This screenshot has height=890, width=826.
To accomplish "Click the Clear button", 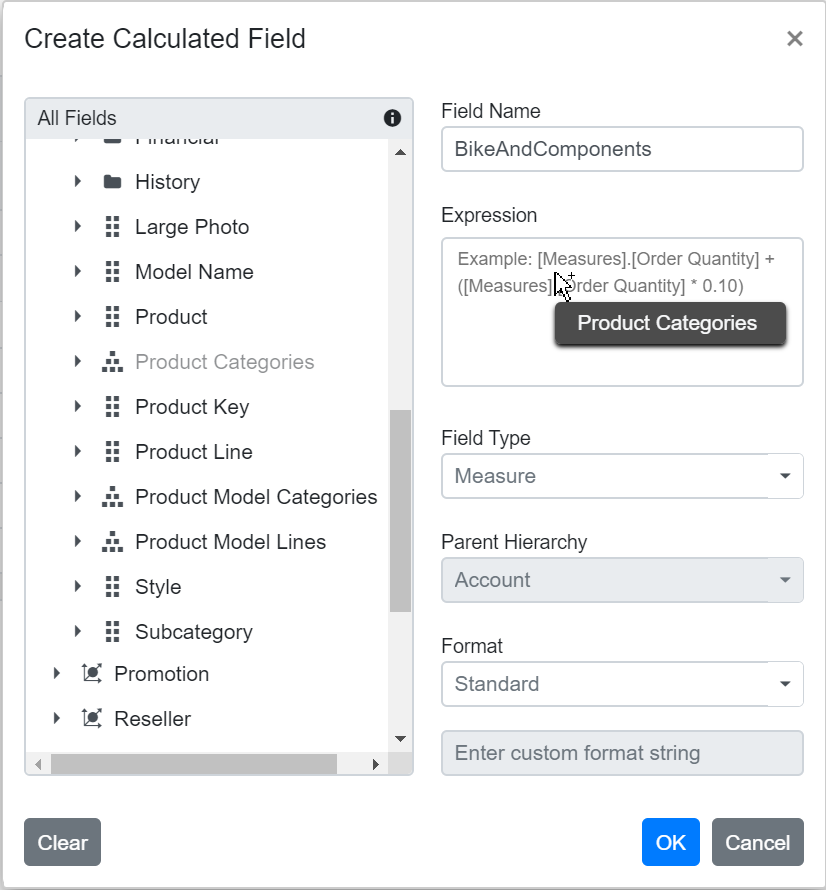I will pos(62,842).
